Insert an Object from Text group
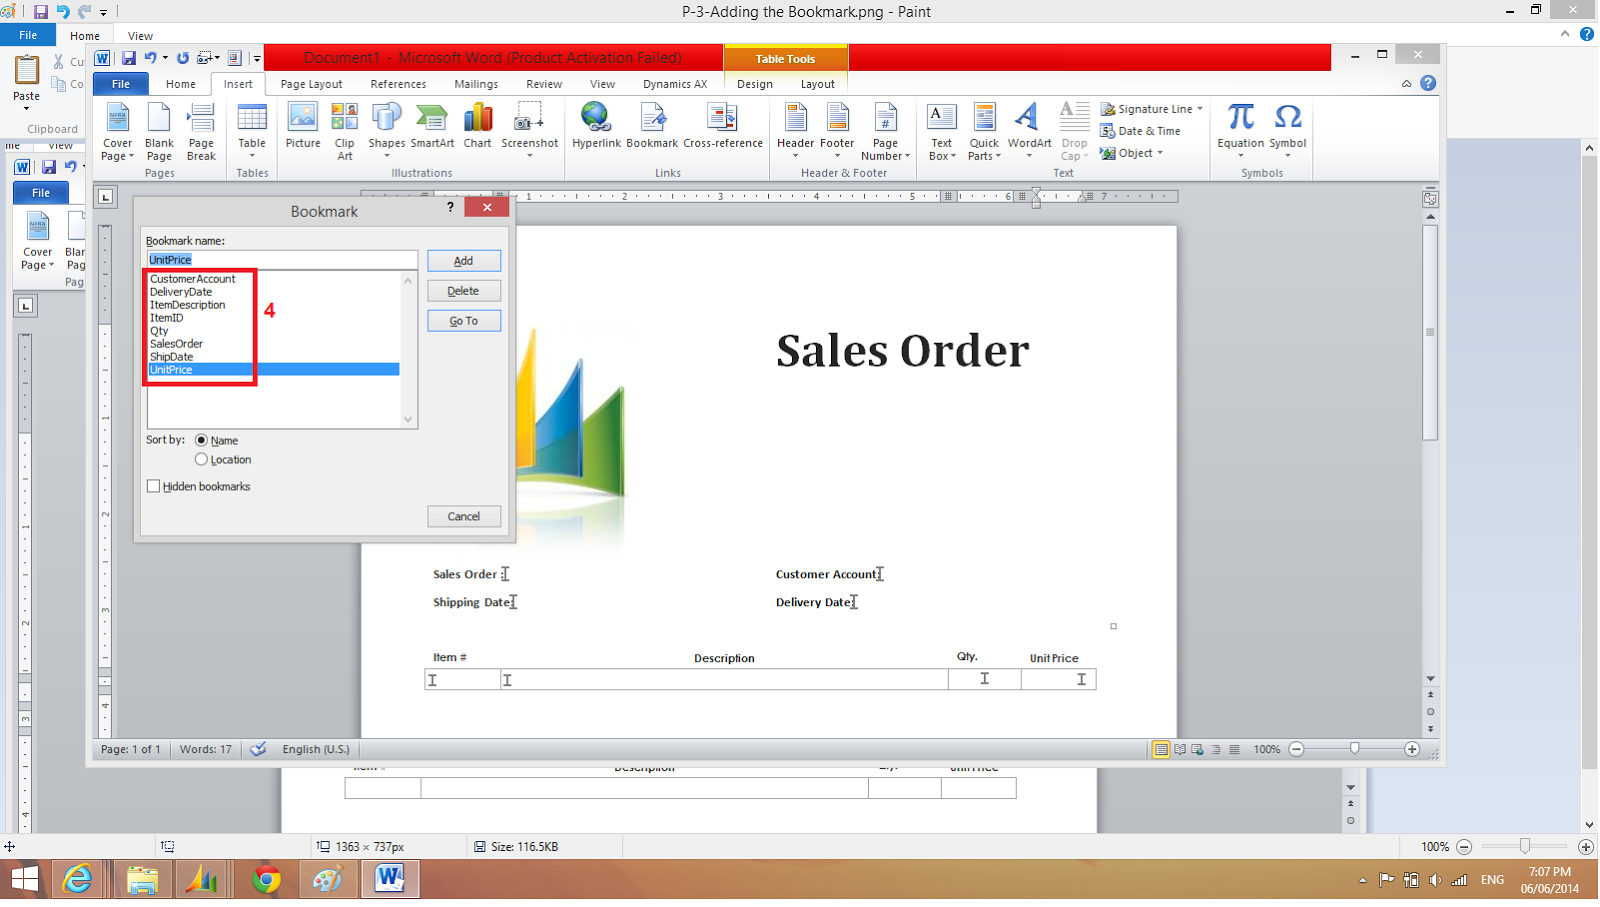The width and height of the screenshot is (1600, 907). [1132, 153]
